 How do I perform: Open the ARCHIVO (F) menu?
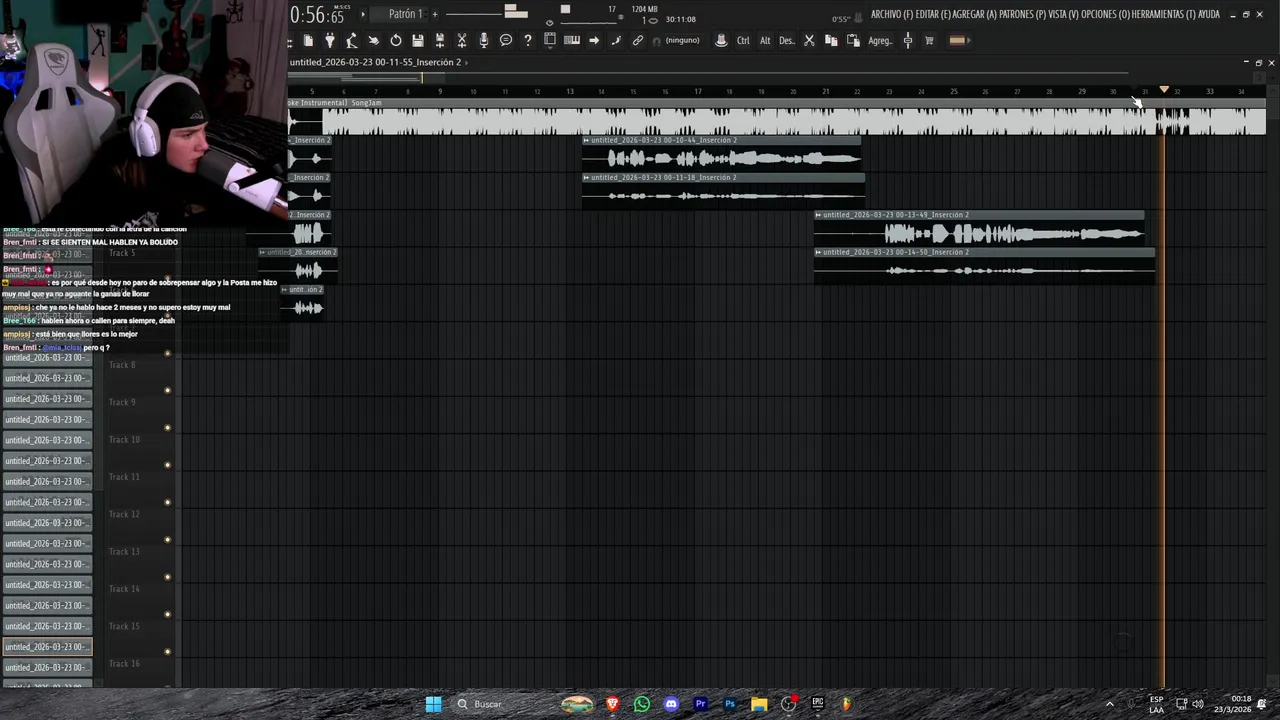892,15
